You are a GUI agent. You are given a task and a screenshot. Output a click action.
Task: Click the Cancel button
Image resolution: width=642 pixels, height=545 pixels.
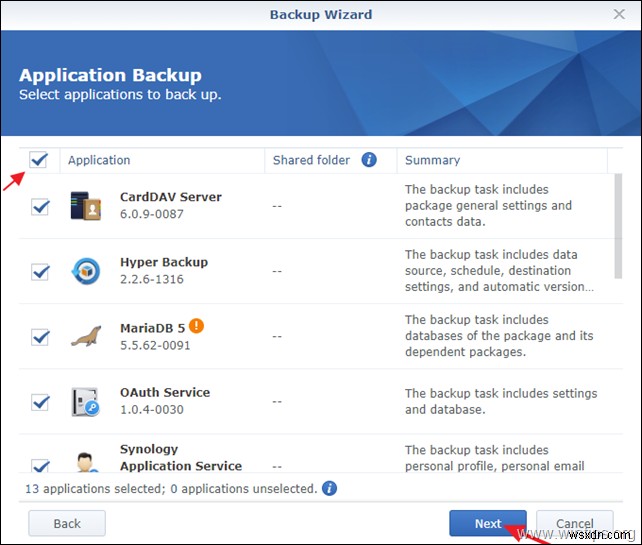(574, 523)
